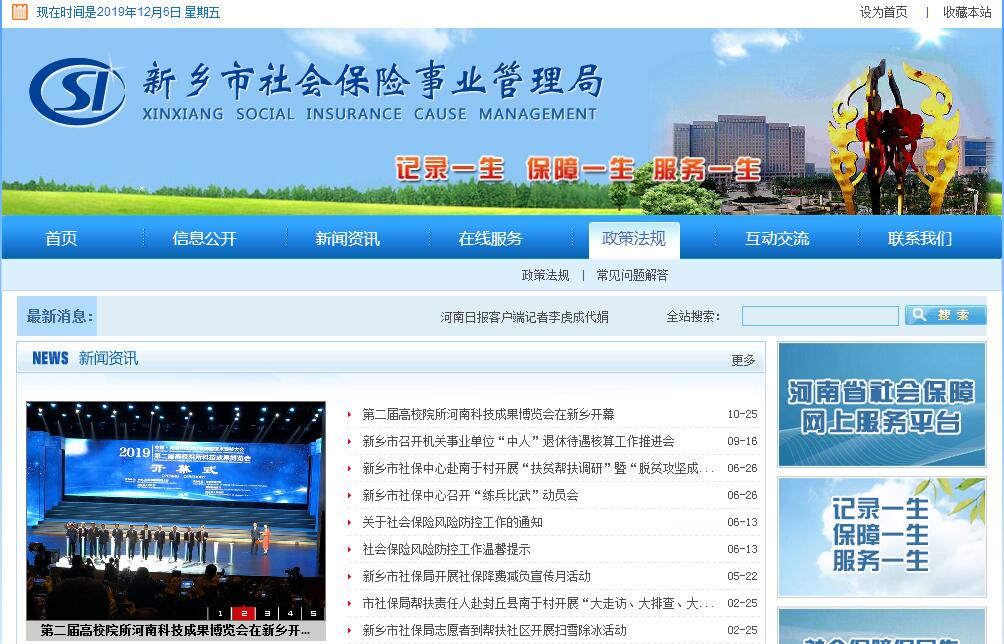Open the 互动交流 navigation tab
Image resolution: width=1004 pixels, height=644 pixels.
pos(776,239)
